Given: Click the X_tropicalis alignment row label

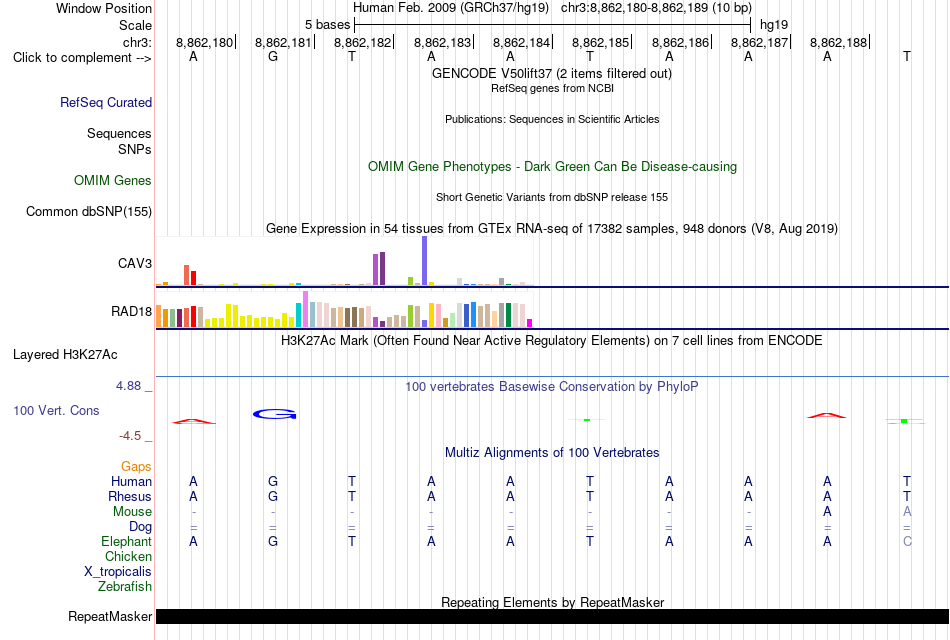Looking at the screenshot, I should click(118, 572).
